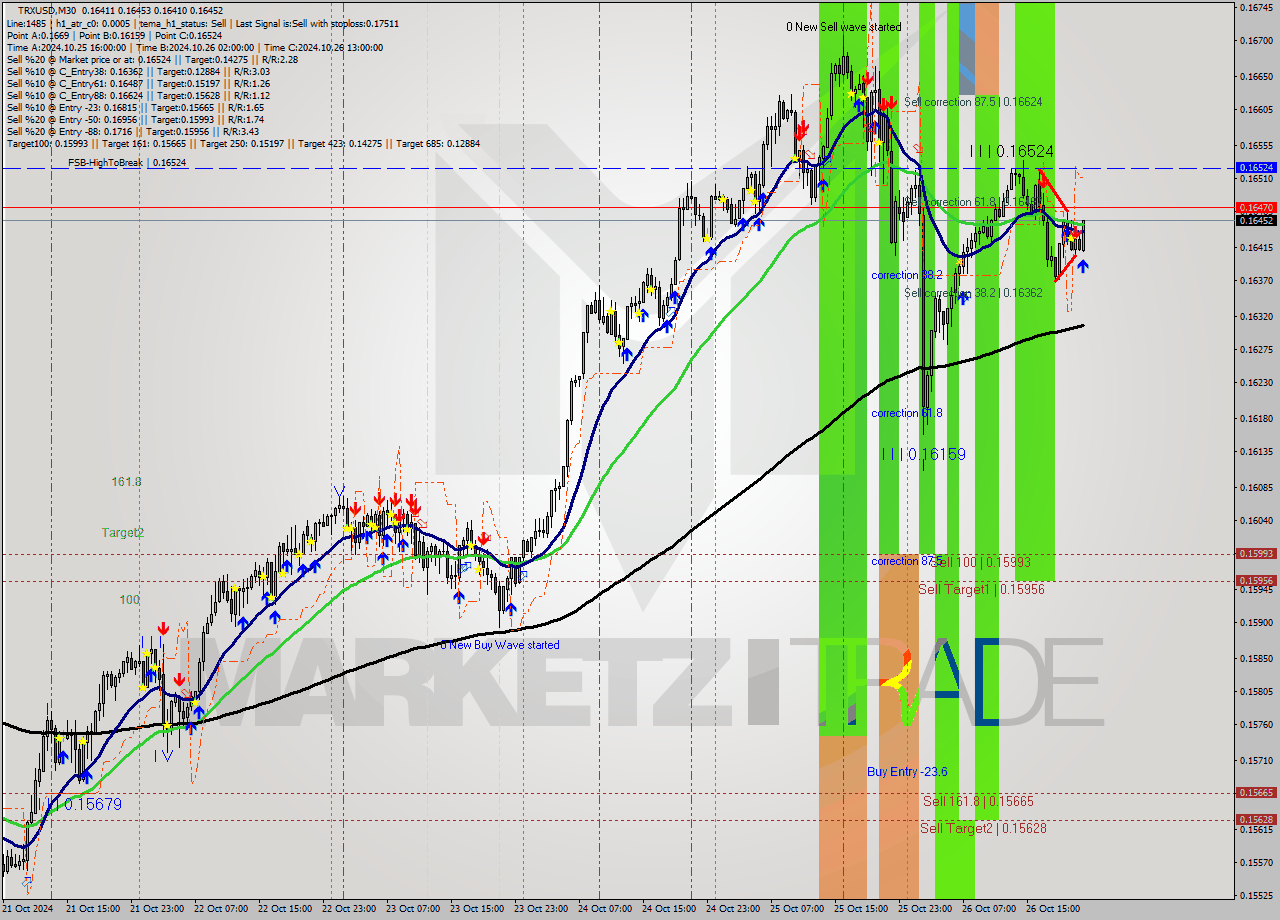
Task: Select 'Sell %20 @ Entry -88: 0.1716' line
Action: click(133, 131)
